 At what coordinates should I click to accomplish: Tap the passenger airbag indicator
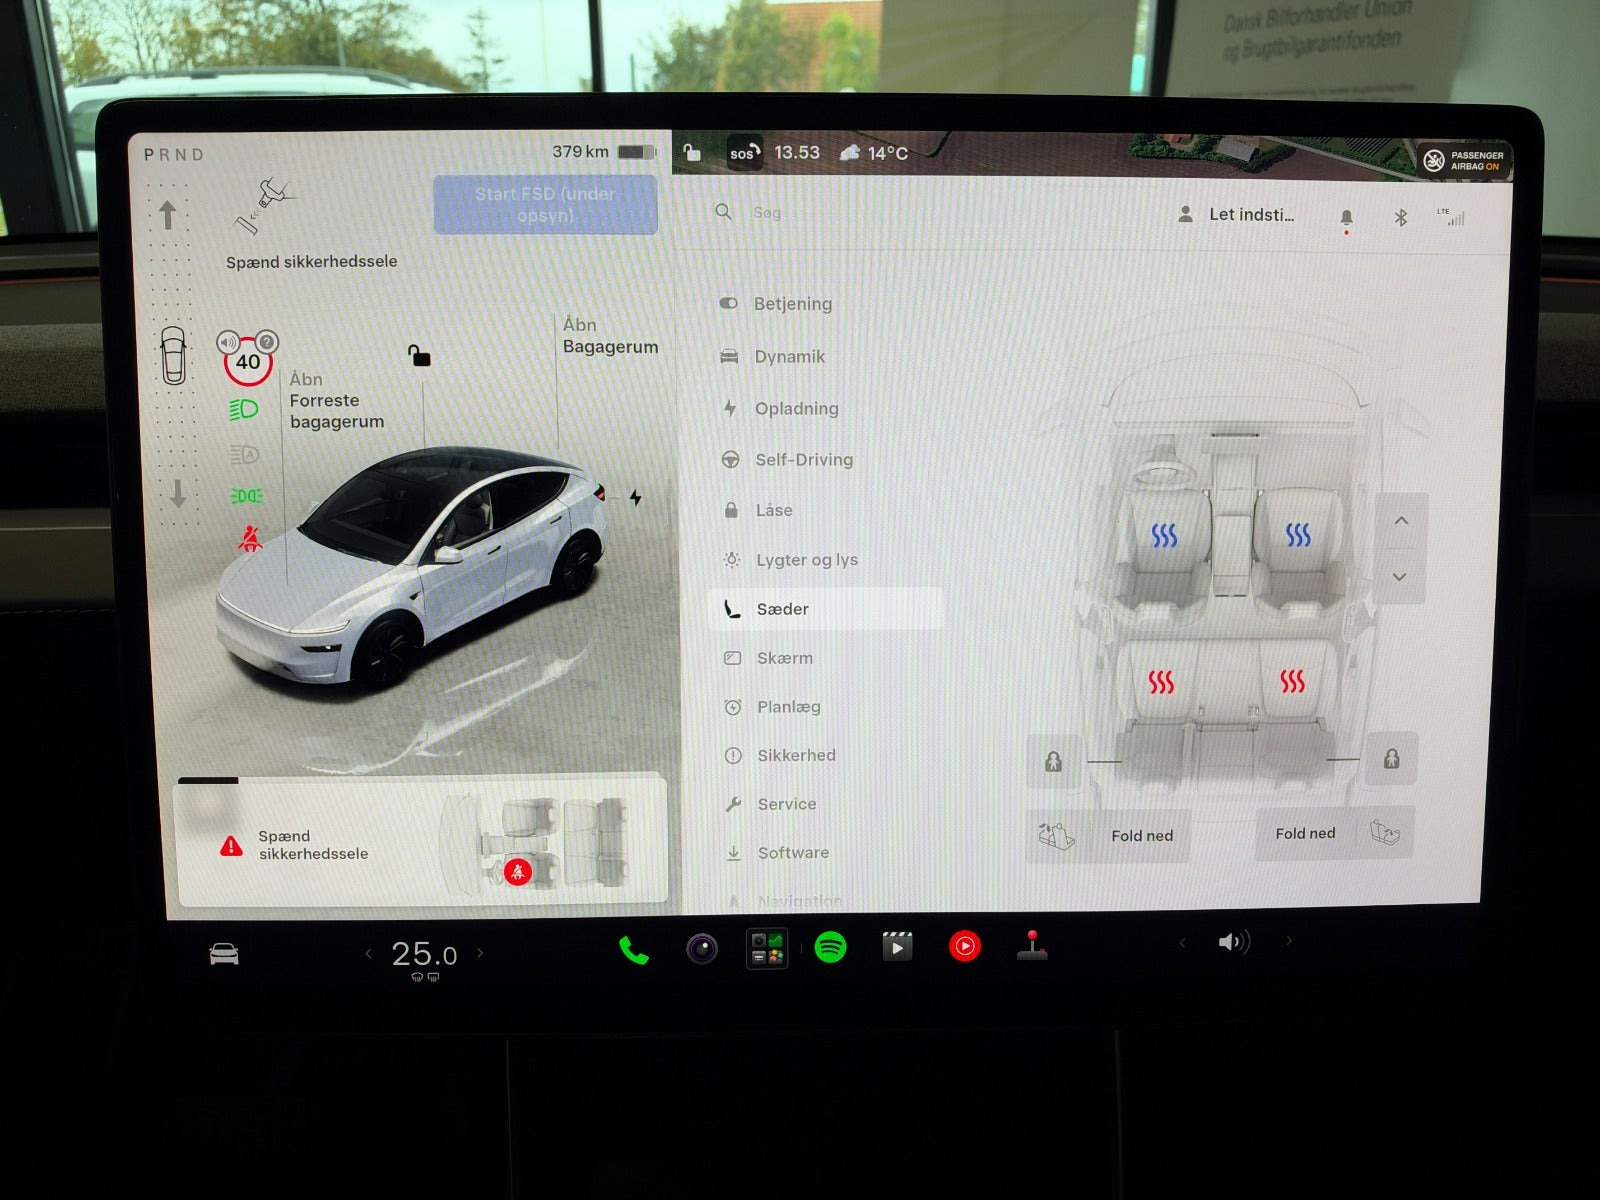point(1465,161)
